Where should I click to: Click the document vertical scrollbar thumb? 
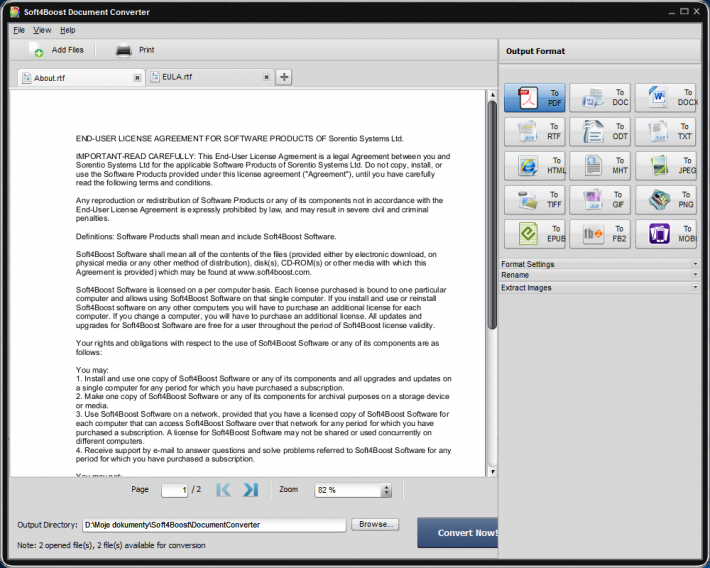(492, 215)
